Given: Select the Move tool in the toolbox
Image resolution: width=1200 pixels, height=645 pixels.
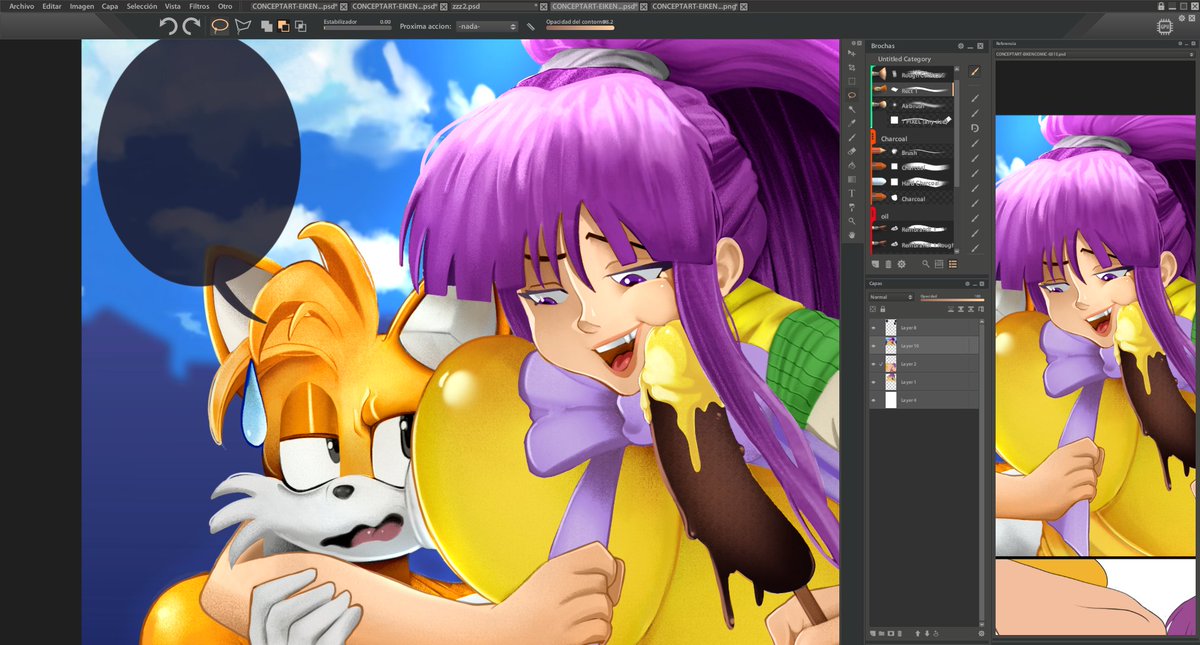Looking at the screenshot, I should click(852, 53).
